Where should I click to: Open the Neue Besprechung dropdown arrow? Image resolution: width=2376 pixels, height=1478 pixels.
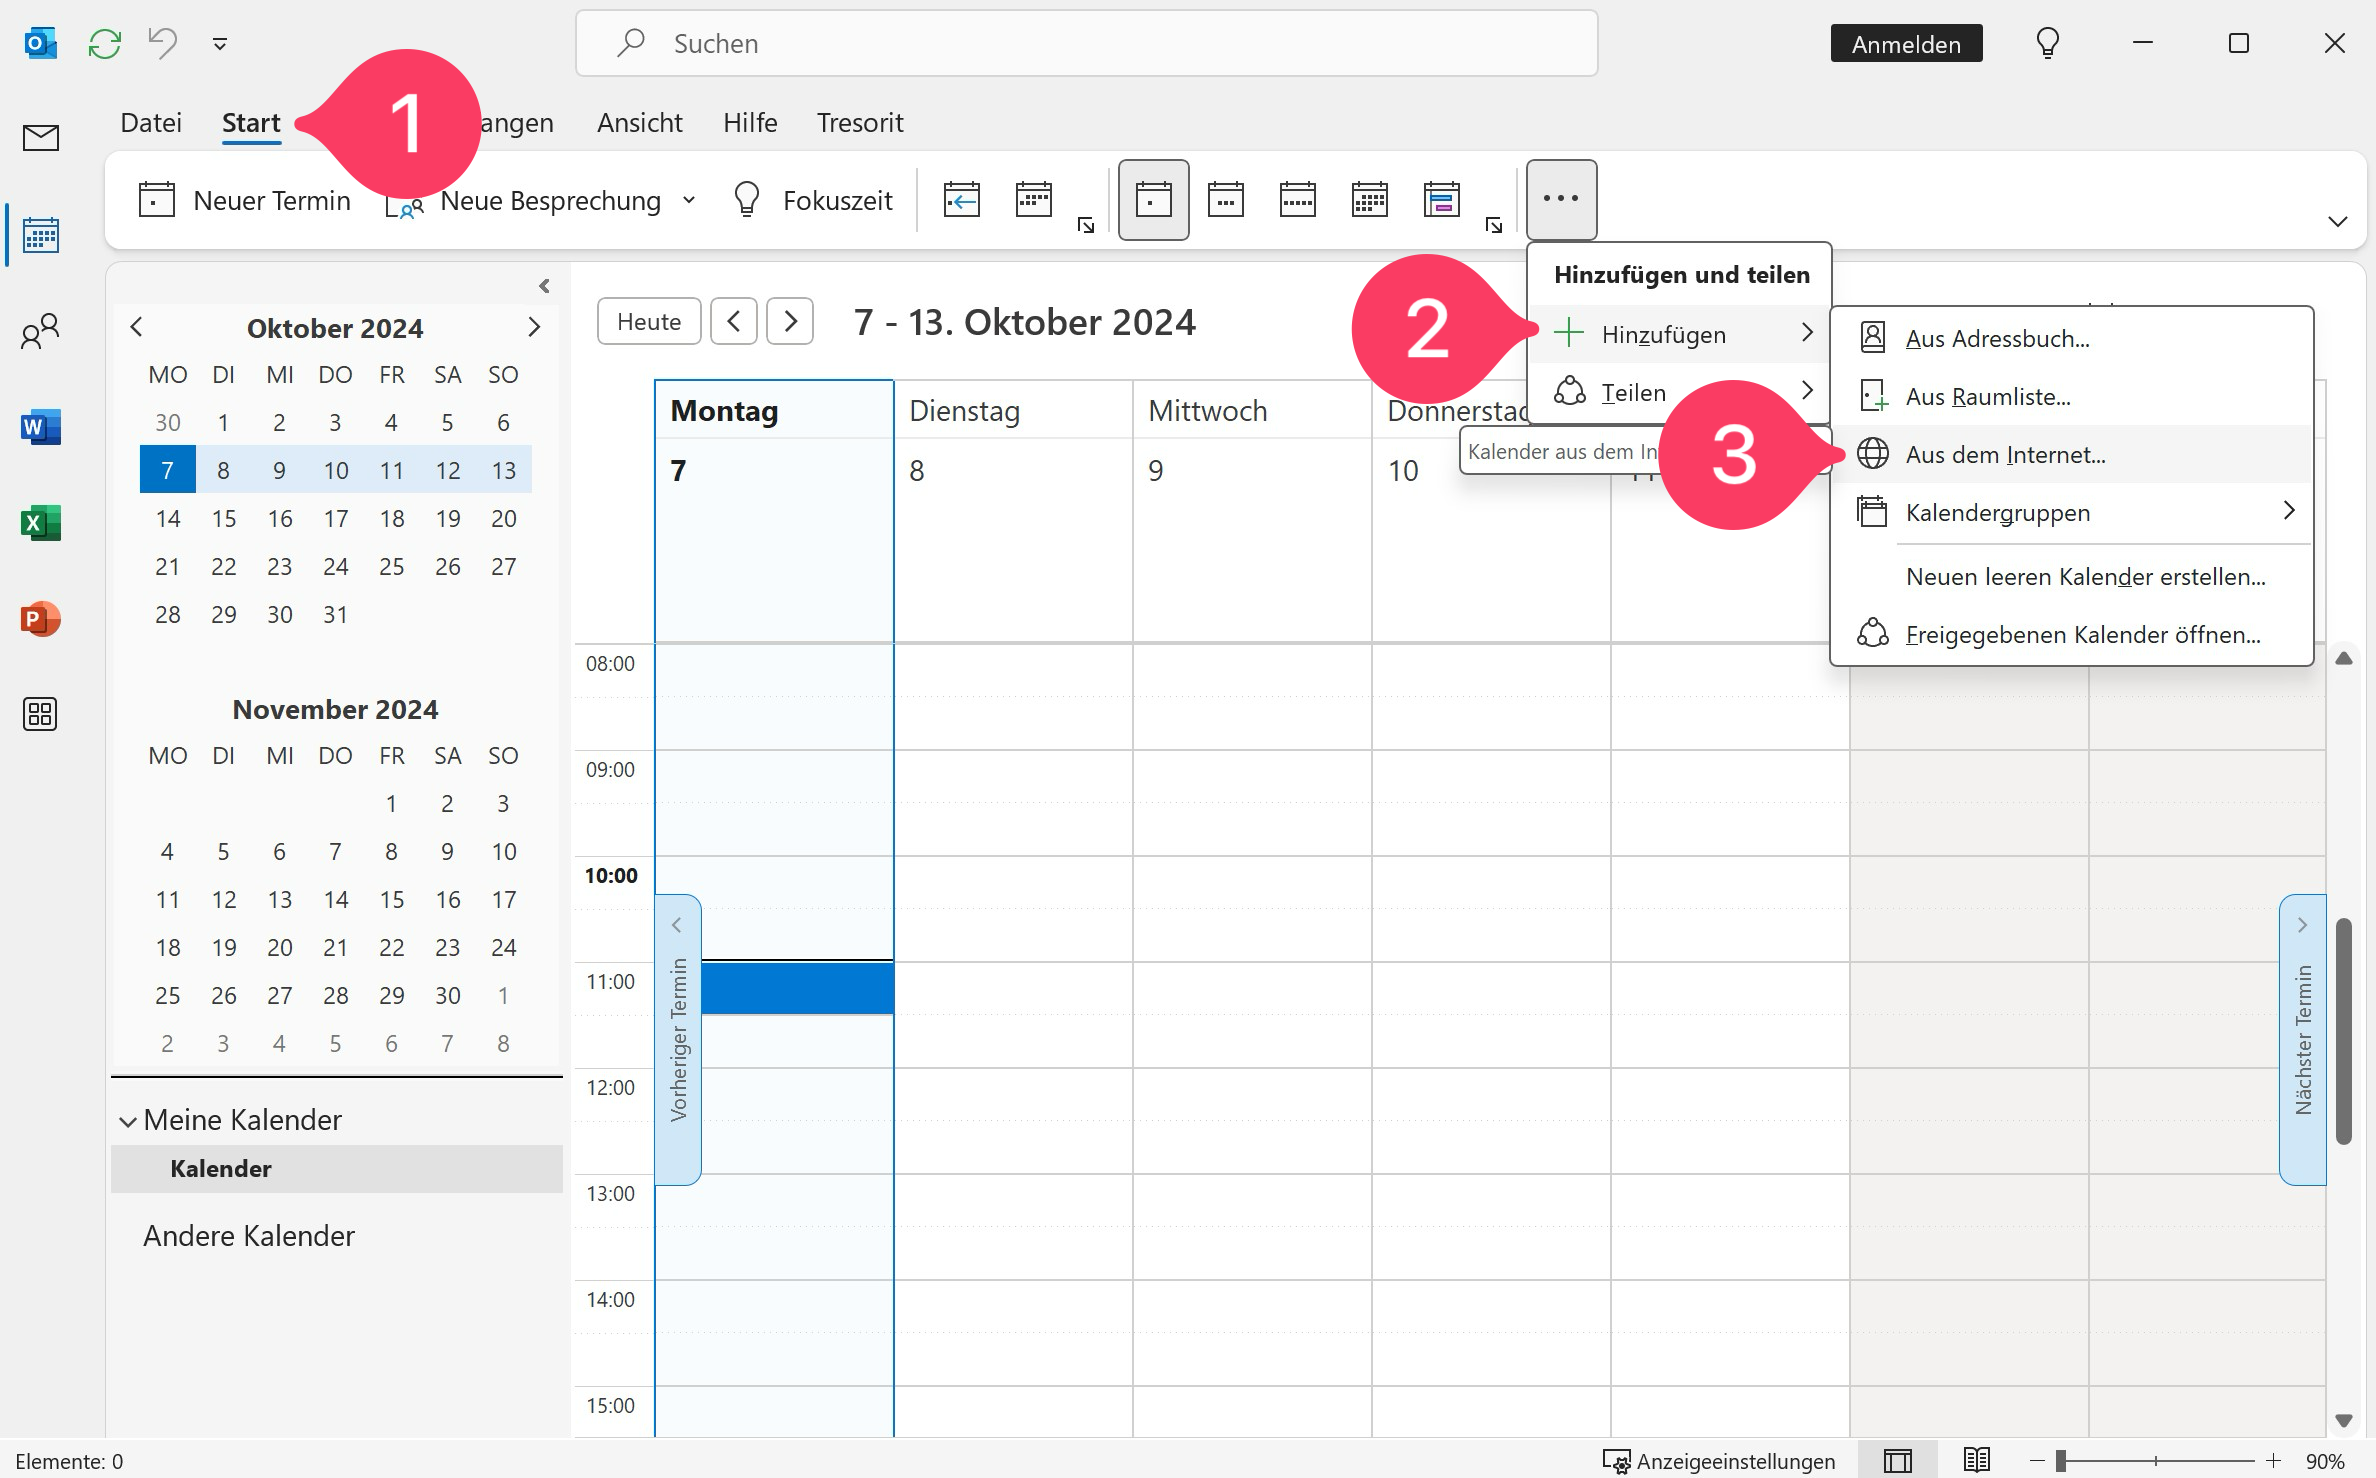[x=689, y=200]
